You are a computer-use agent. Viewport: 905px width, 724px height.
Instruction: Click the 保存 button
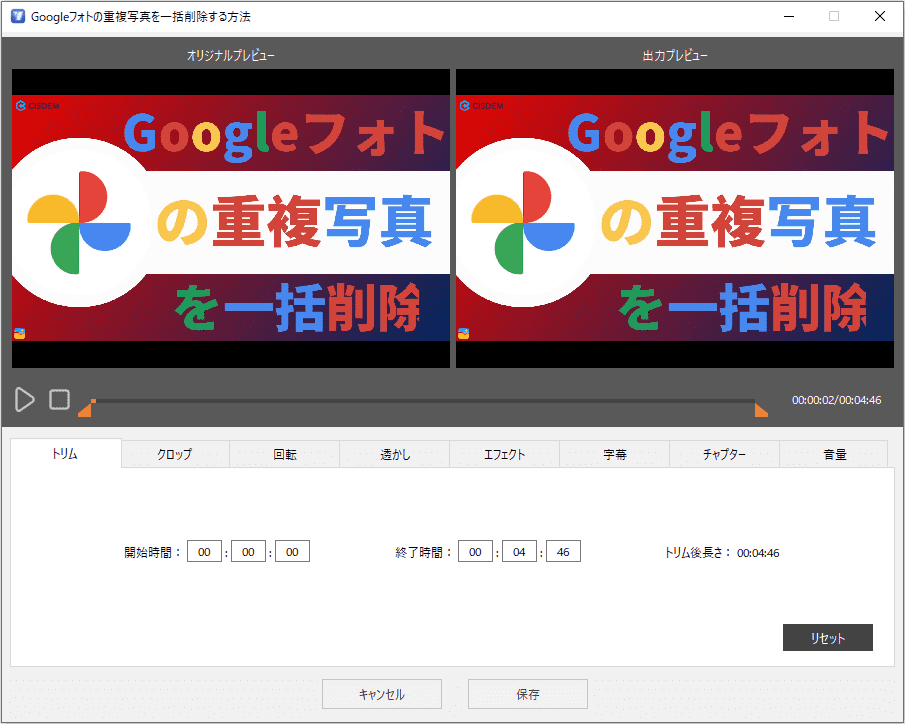527,694
